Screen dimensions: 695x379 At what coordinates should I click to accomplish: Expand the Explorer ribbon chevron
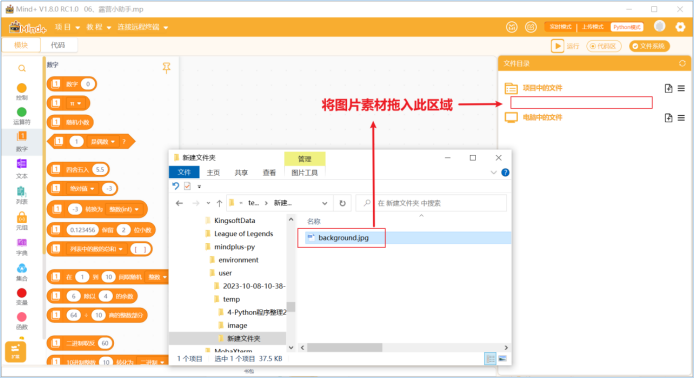(493, 172)
